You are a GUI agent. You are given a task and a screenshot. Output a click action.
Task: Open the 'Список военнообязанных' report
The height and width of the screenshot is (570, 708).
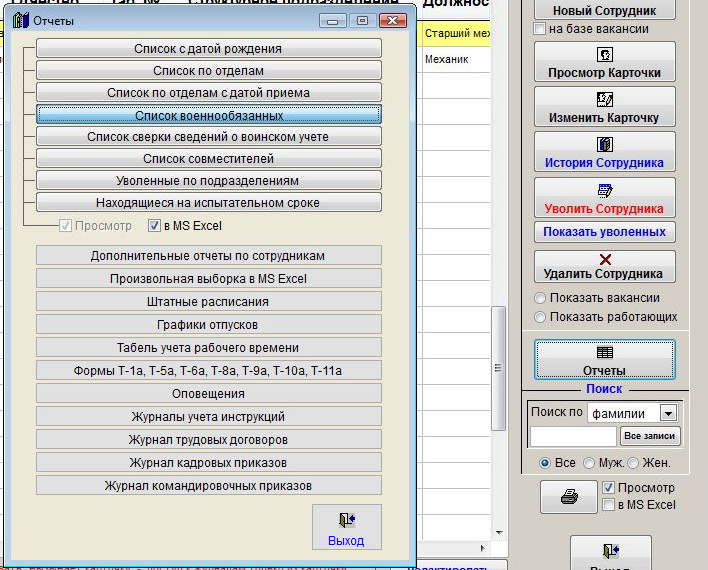click(x=209, y=115)
